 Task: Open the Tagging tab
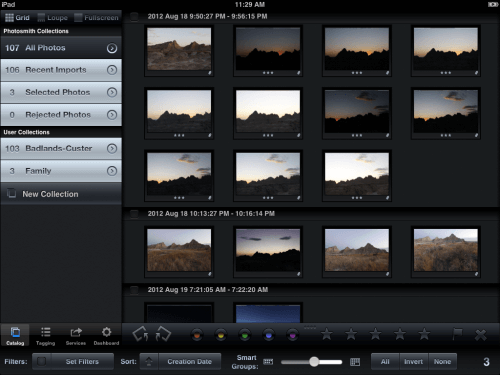(45, 336)
